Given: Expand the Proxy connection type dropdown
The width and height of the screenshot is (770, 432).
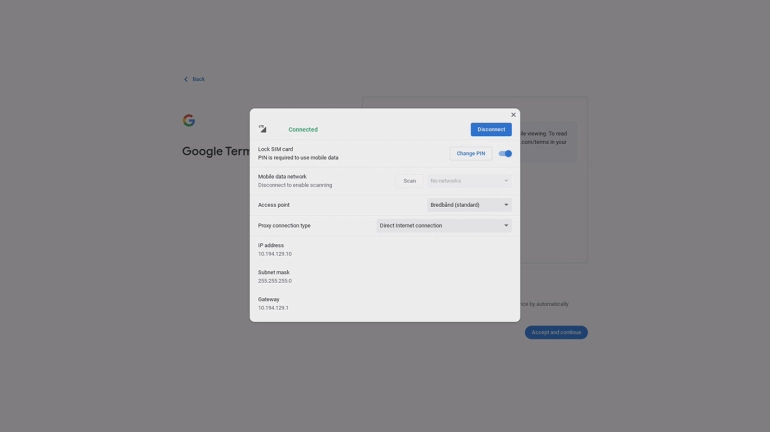Looking at the screenshot, I should 444,225.
